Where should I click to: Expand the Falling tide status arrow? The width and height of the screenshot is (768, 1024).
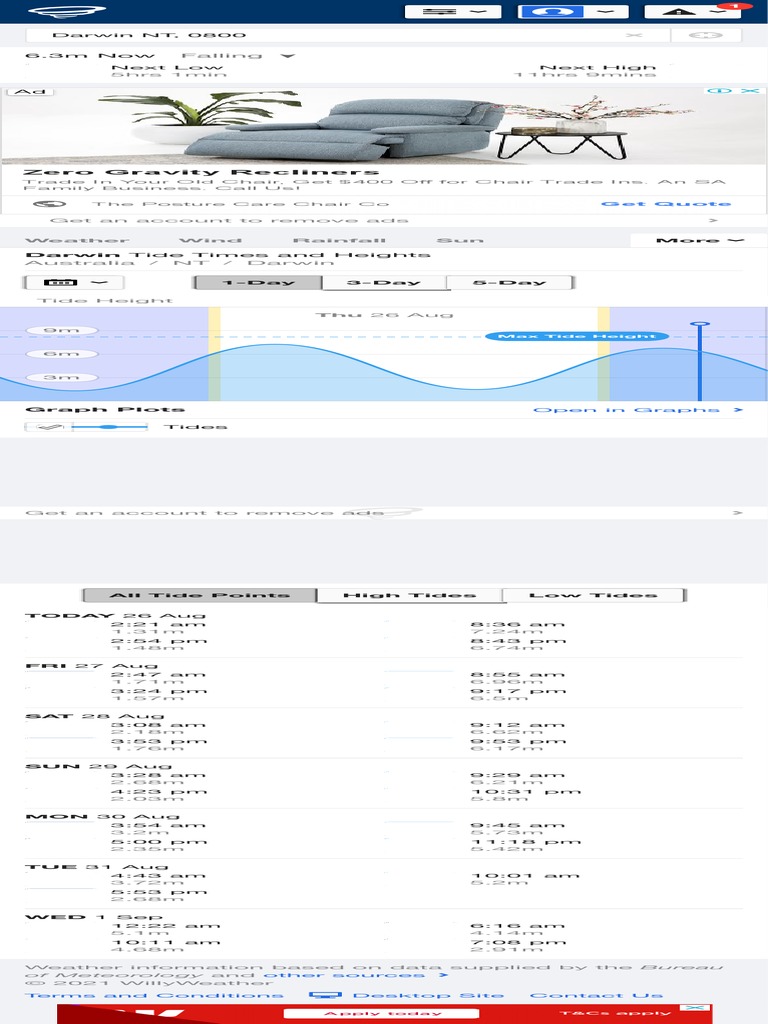(x=287, y=56)
